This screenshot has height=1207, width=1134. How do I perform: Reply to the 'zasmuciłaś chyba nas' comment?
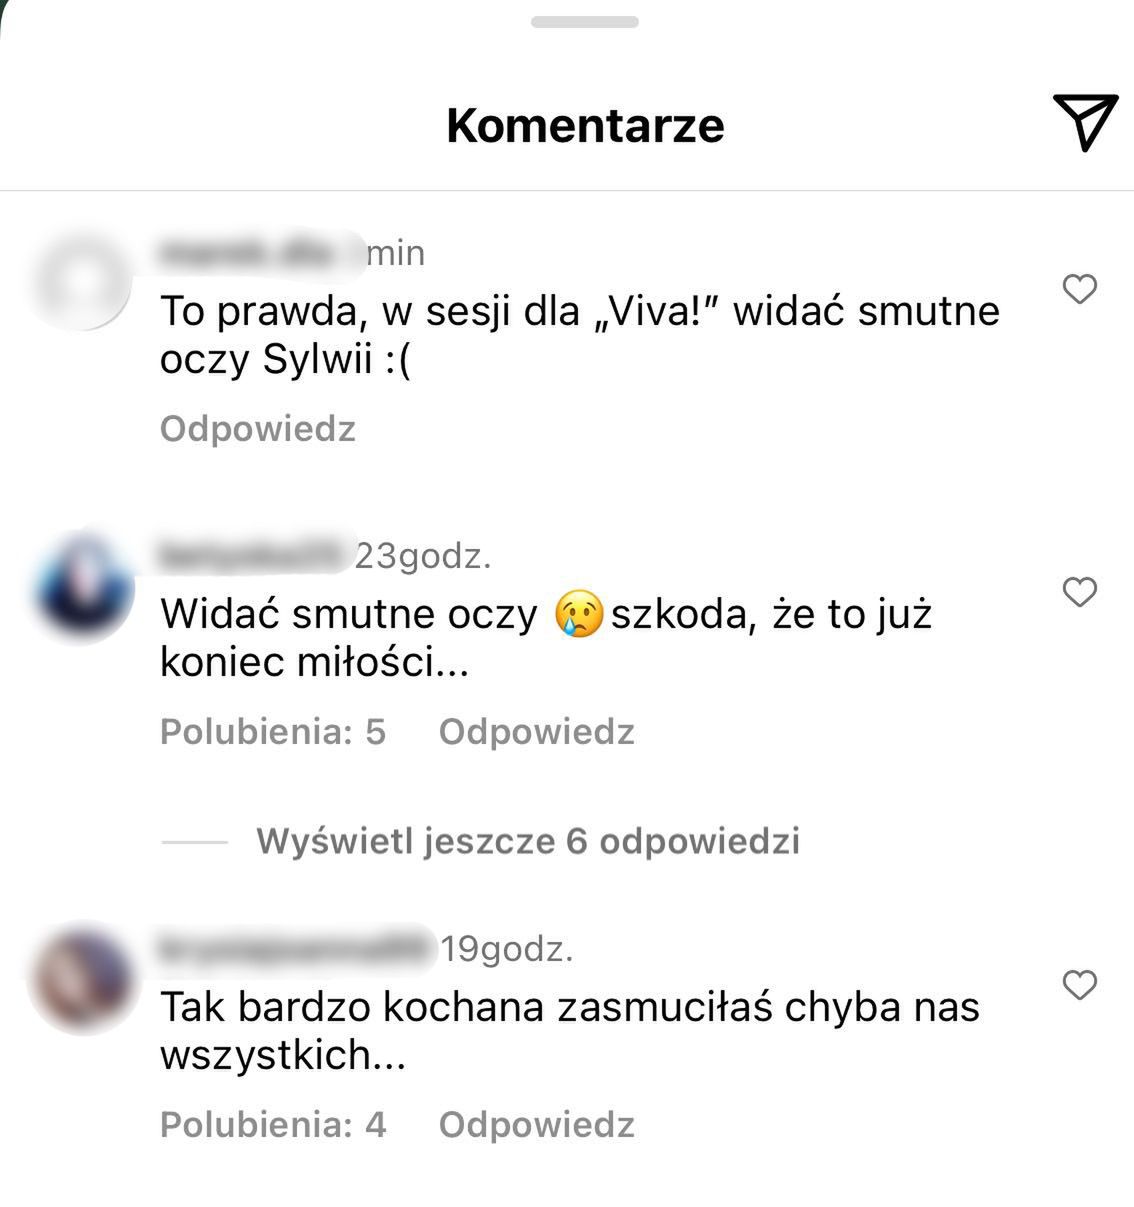537,1125
